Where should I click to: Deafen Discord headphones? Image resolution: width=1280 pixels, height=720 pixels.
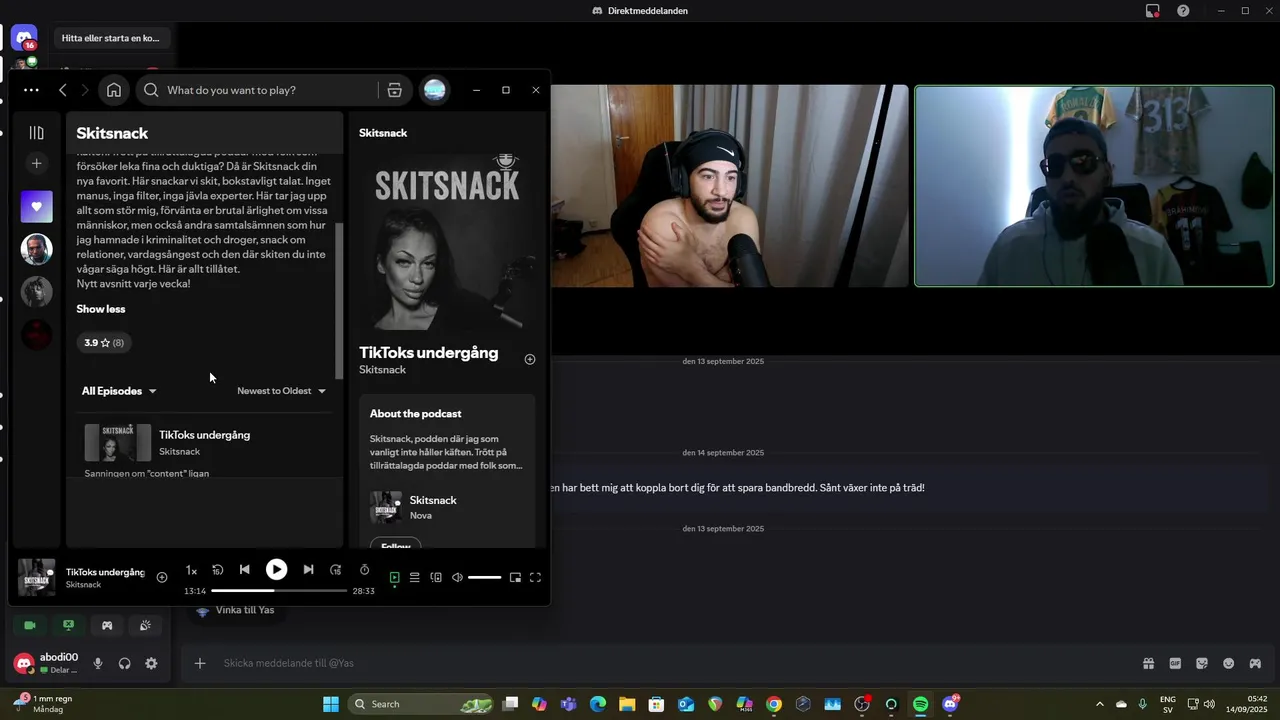point(125,663)
